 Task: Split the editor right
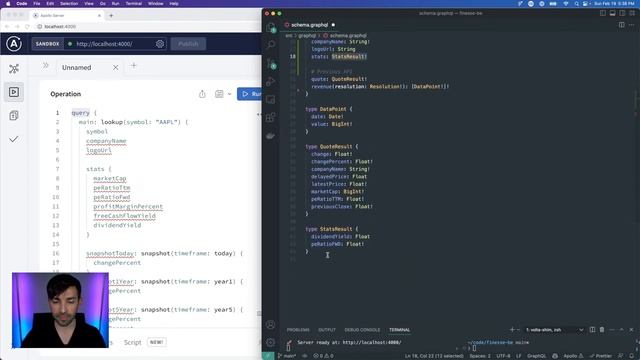[x=621, y=25]
